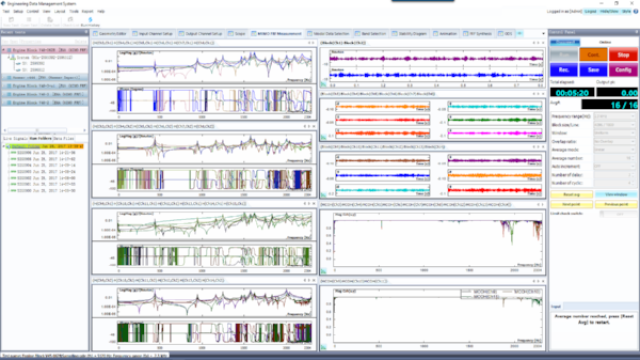The image size is (640, 360).
Task: Click the Reset avg button
Action: coord(571,195)
